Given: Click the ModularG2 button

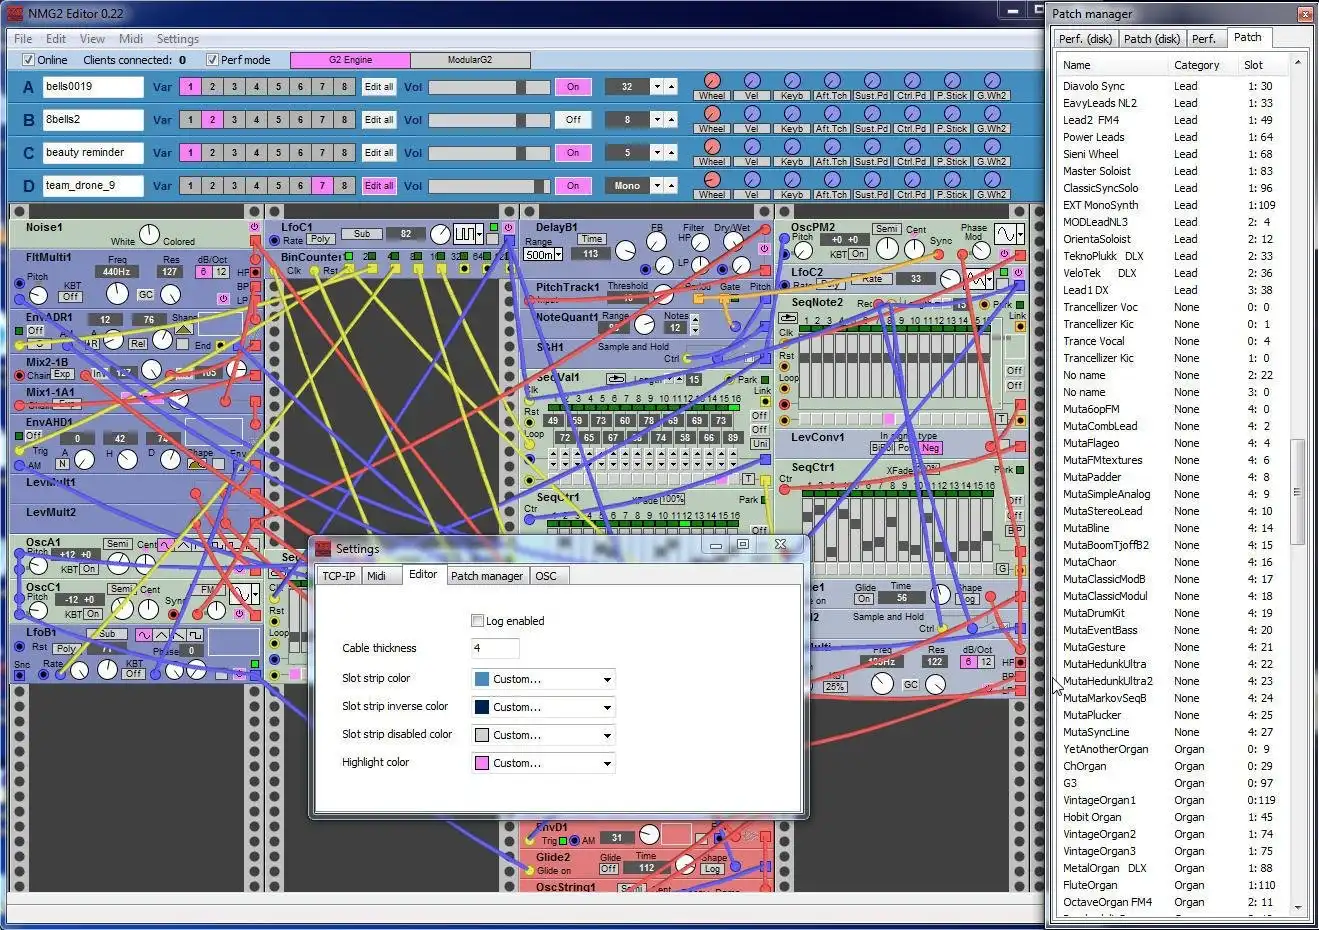Looking at the screenshot, I should tap(470, 60).
